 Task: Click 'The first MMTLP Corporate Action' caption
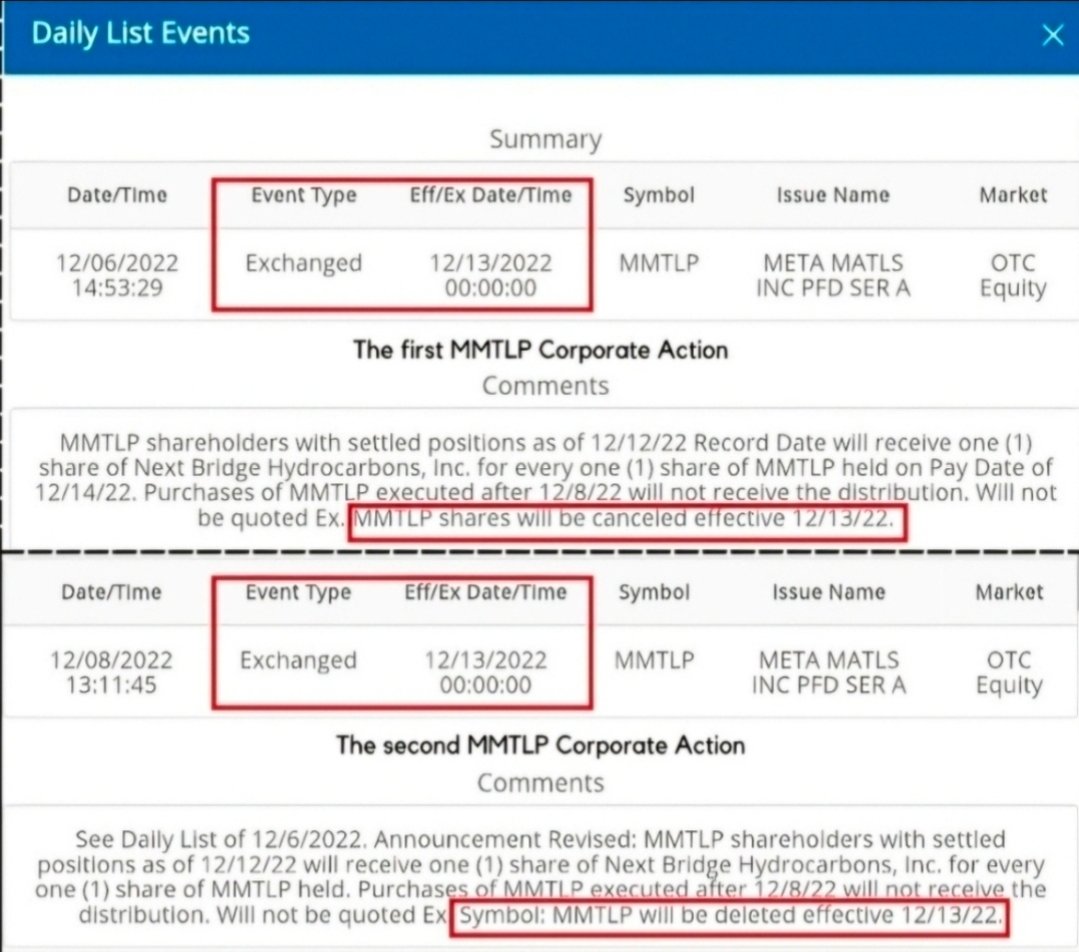(x=541, y=350)
